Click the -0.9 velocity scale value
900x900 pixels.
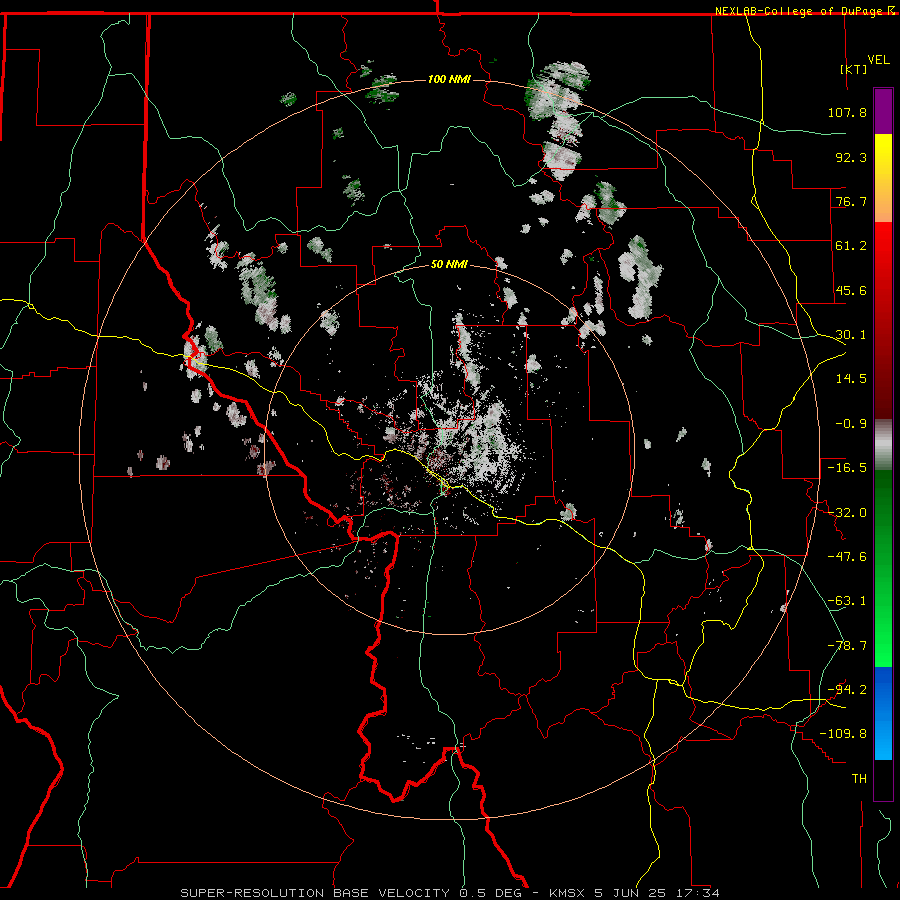[x=851, y=424]
